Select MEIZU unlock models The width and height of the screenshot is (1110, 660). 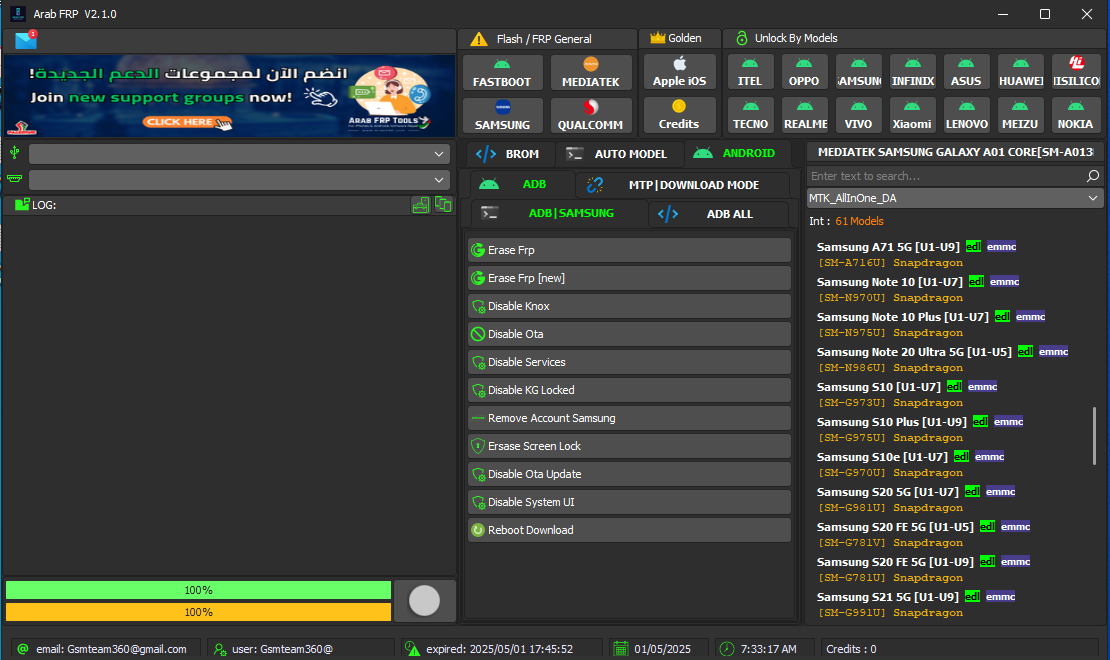(x=1021, y=115)
